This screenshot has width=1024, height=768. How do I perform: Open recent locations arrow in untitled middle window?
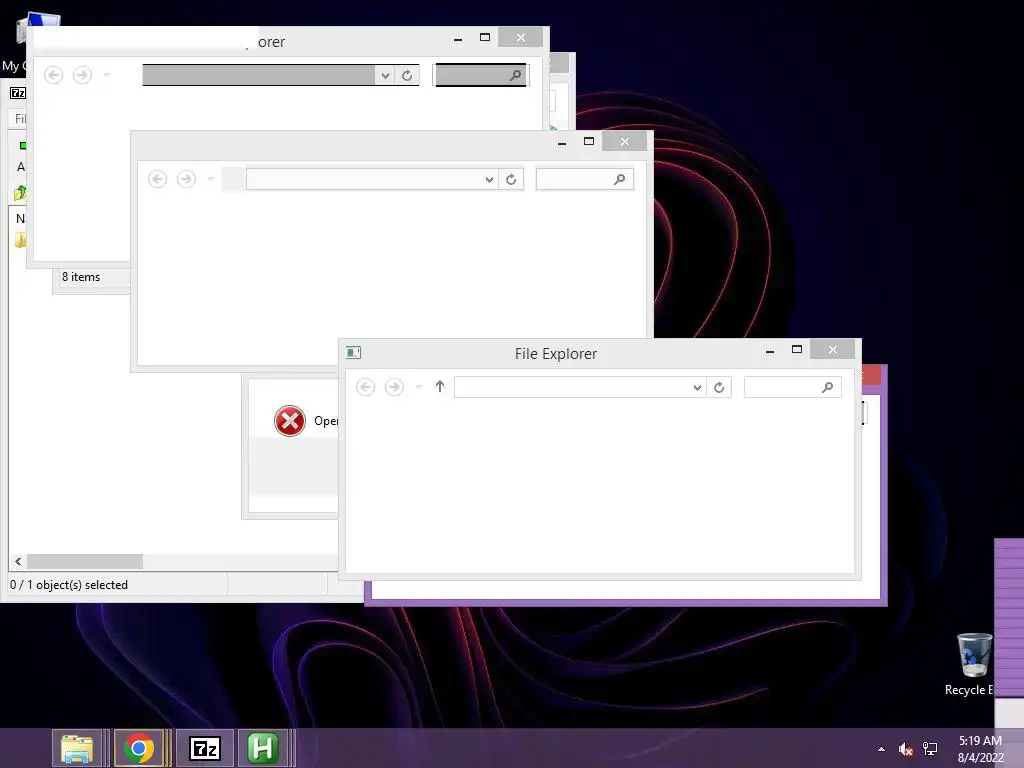[x=210, y=179]
